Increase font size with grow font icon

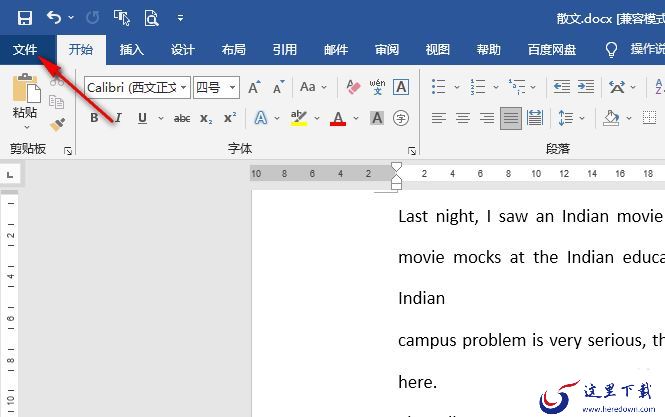(x=254, y=87)
